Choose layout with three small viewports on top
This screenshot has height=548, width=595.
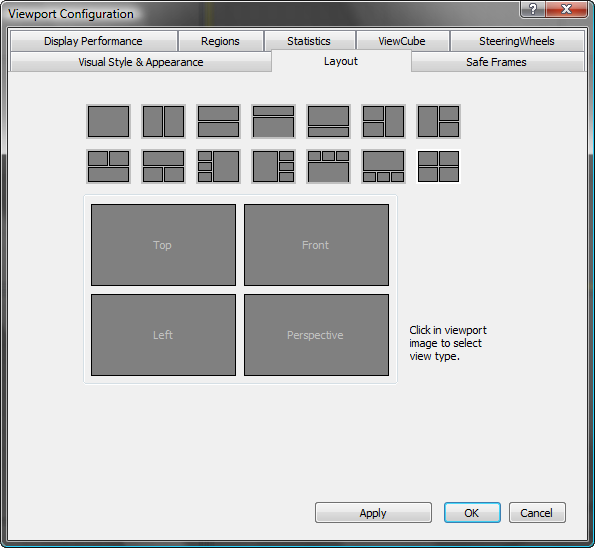(x=329, y=166)
